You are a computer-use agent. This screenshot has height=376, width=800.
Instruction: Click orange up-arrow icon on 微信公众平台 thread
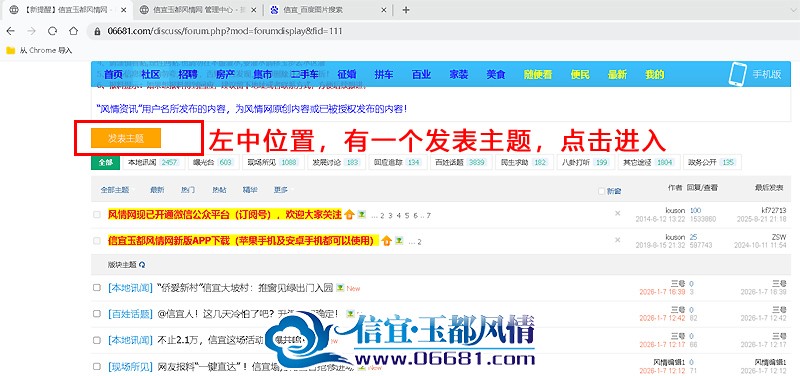pyautogui.click(x=349, y=215)
